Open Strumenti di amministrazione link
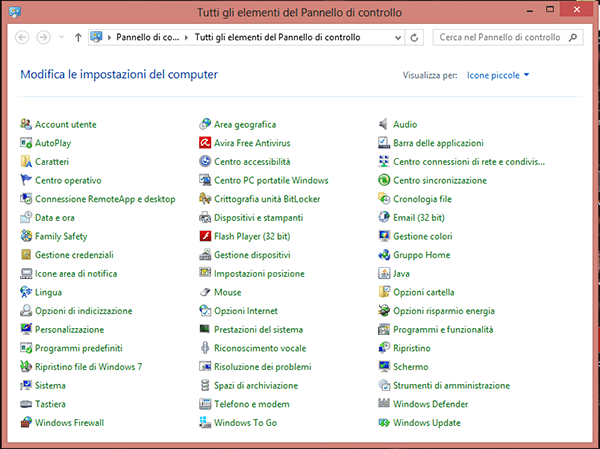The width and height of the screenshot is (600, 449). 451,385
